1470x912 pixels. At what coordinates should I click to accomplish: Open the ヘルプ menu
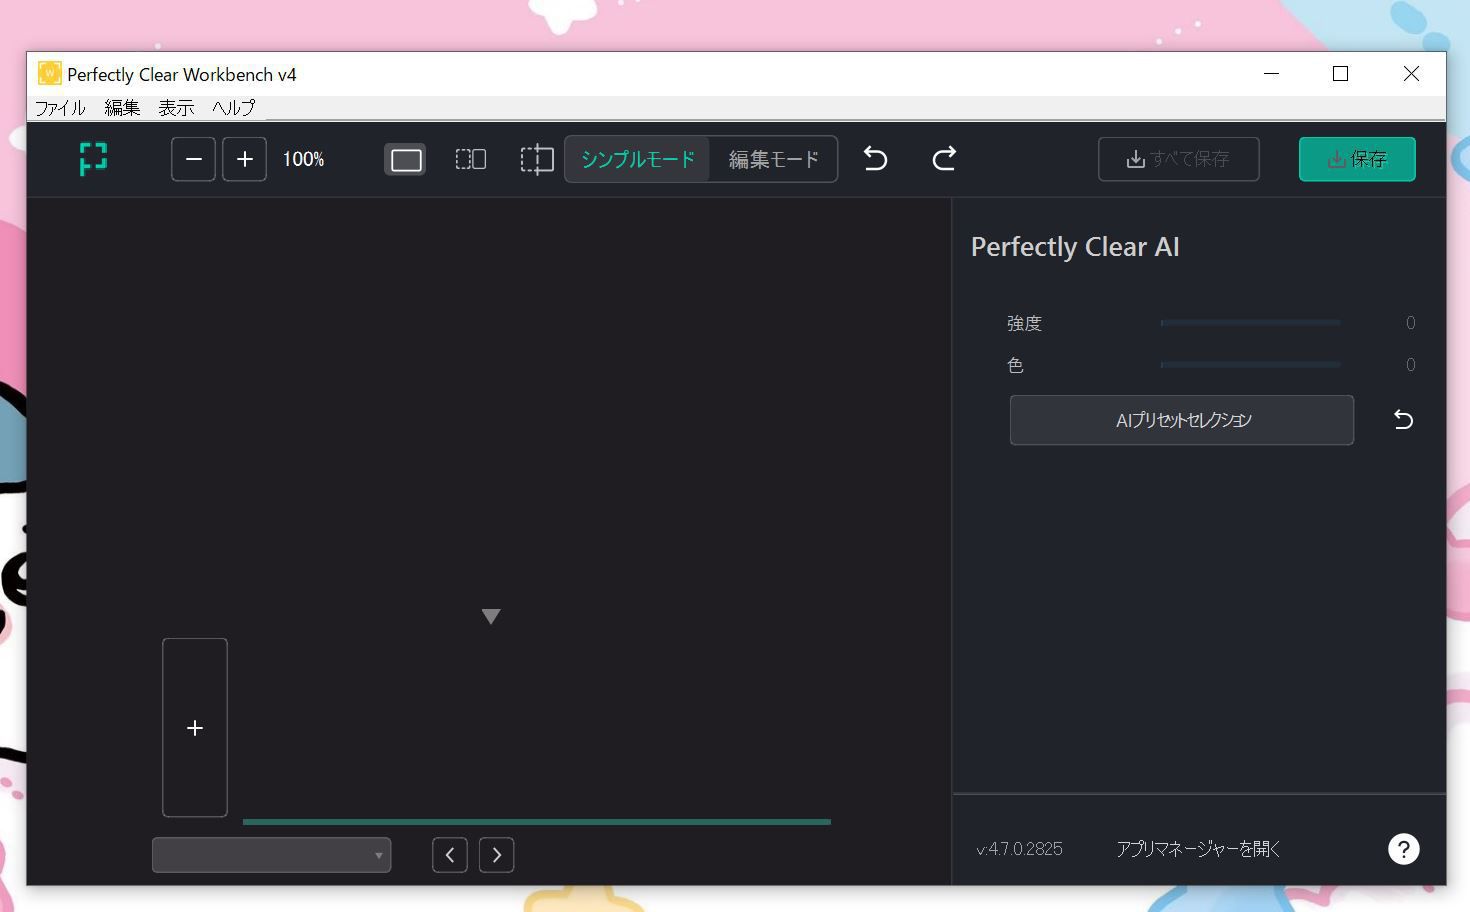coord(233,107)
